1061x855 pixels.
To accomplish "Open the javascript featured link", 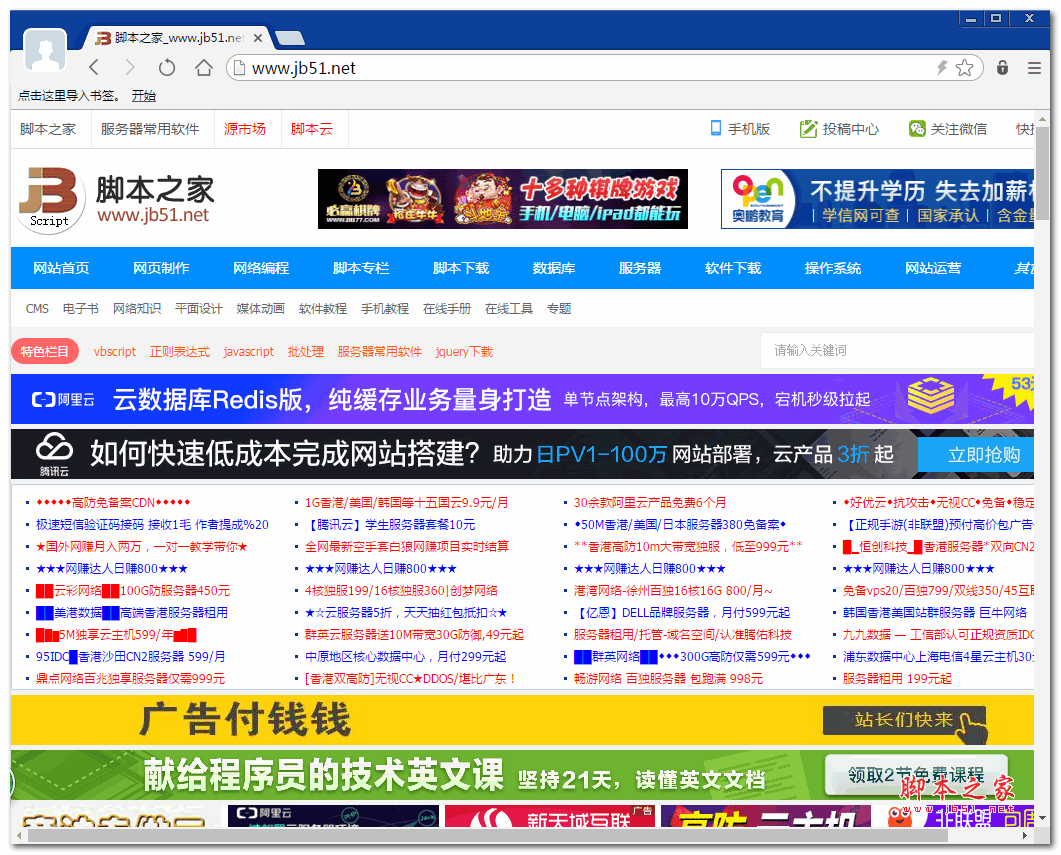I will tap(248, 351).
